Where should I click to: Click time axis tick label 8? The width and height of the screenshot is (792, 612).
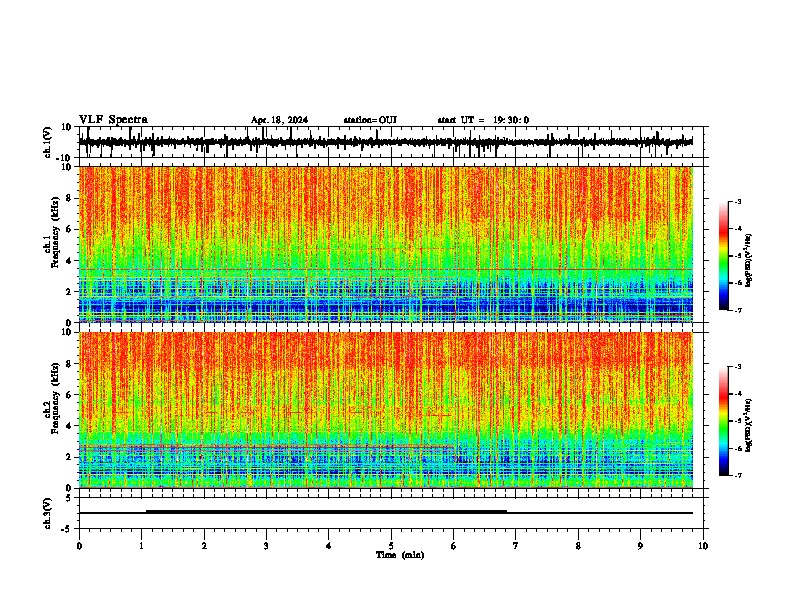[x=578, y=546]
